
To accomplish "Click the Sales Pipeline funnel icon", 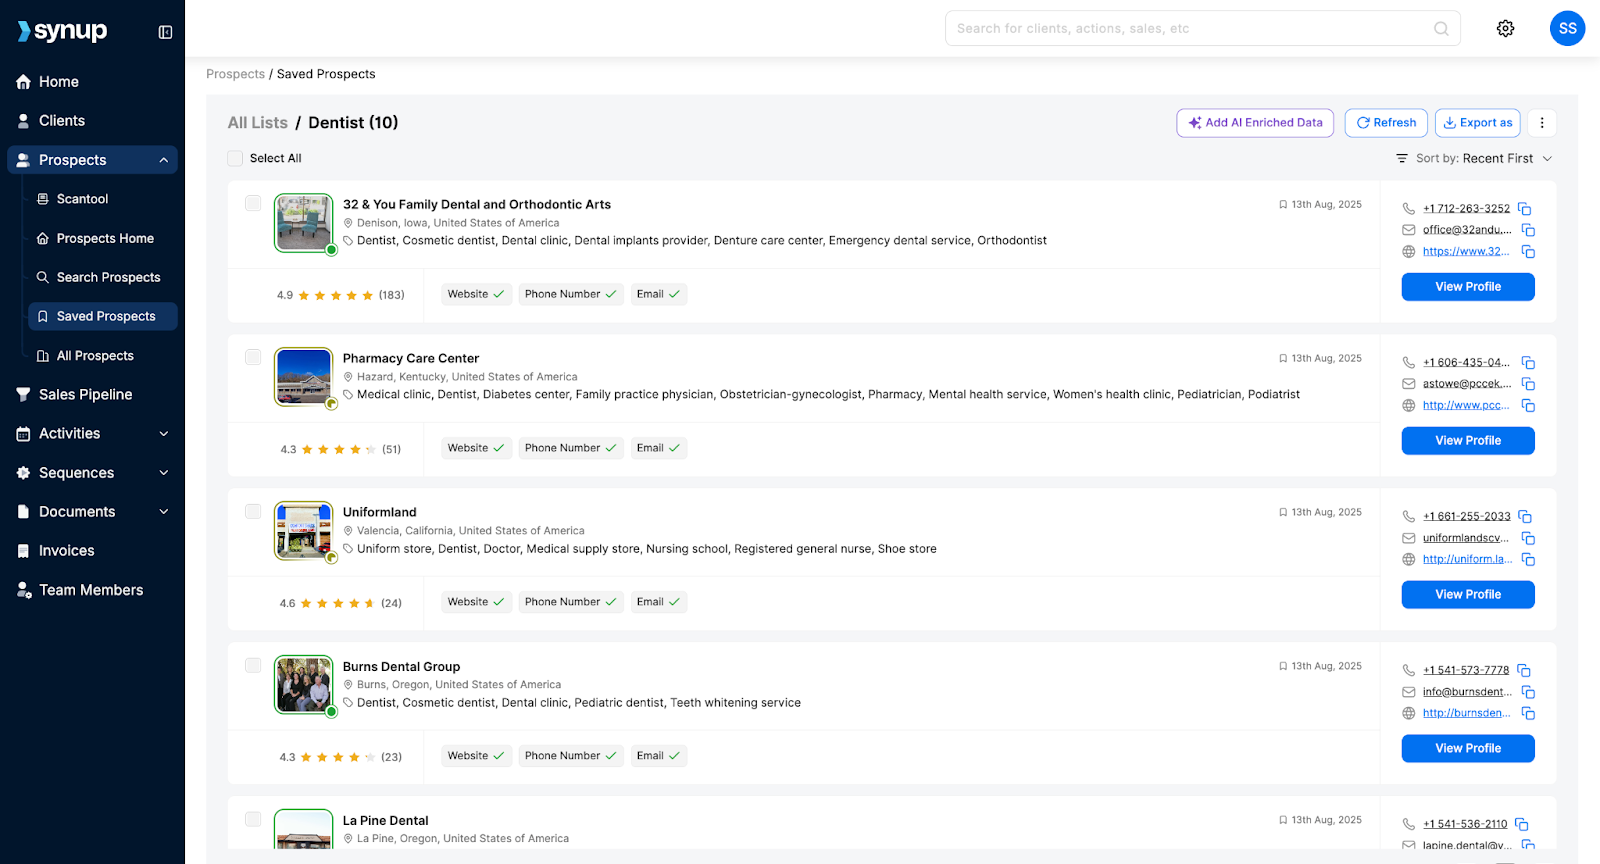I will 23,395.
